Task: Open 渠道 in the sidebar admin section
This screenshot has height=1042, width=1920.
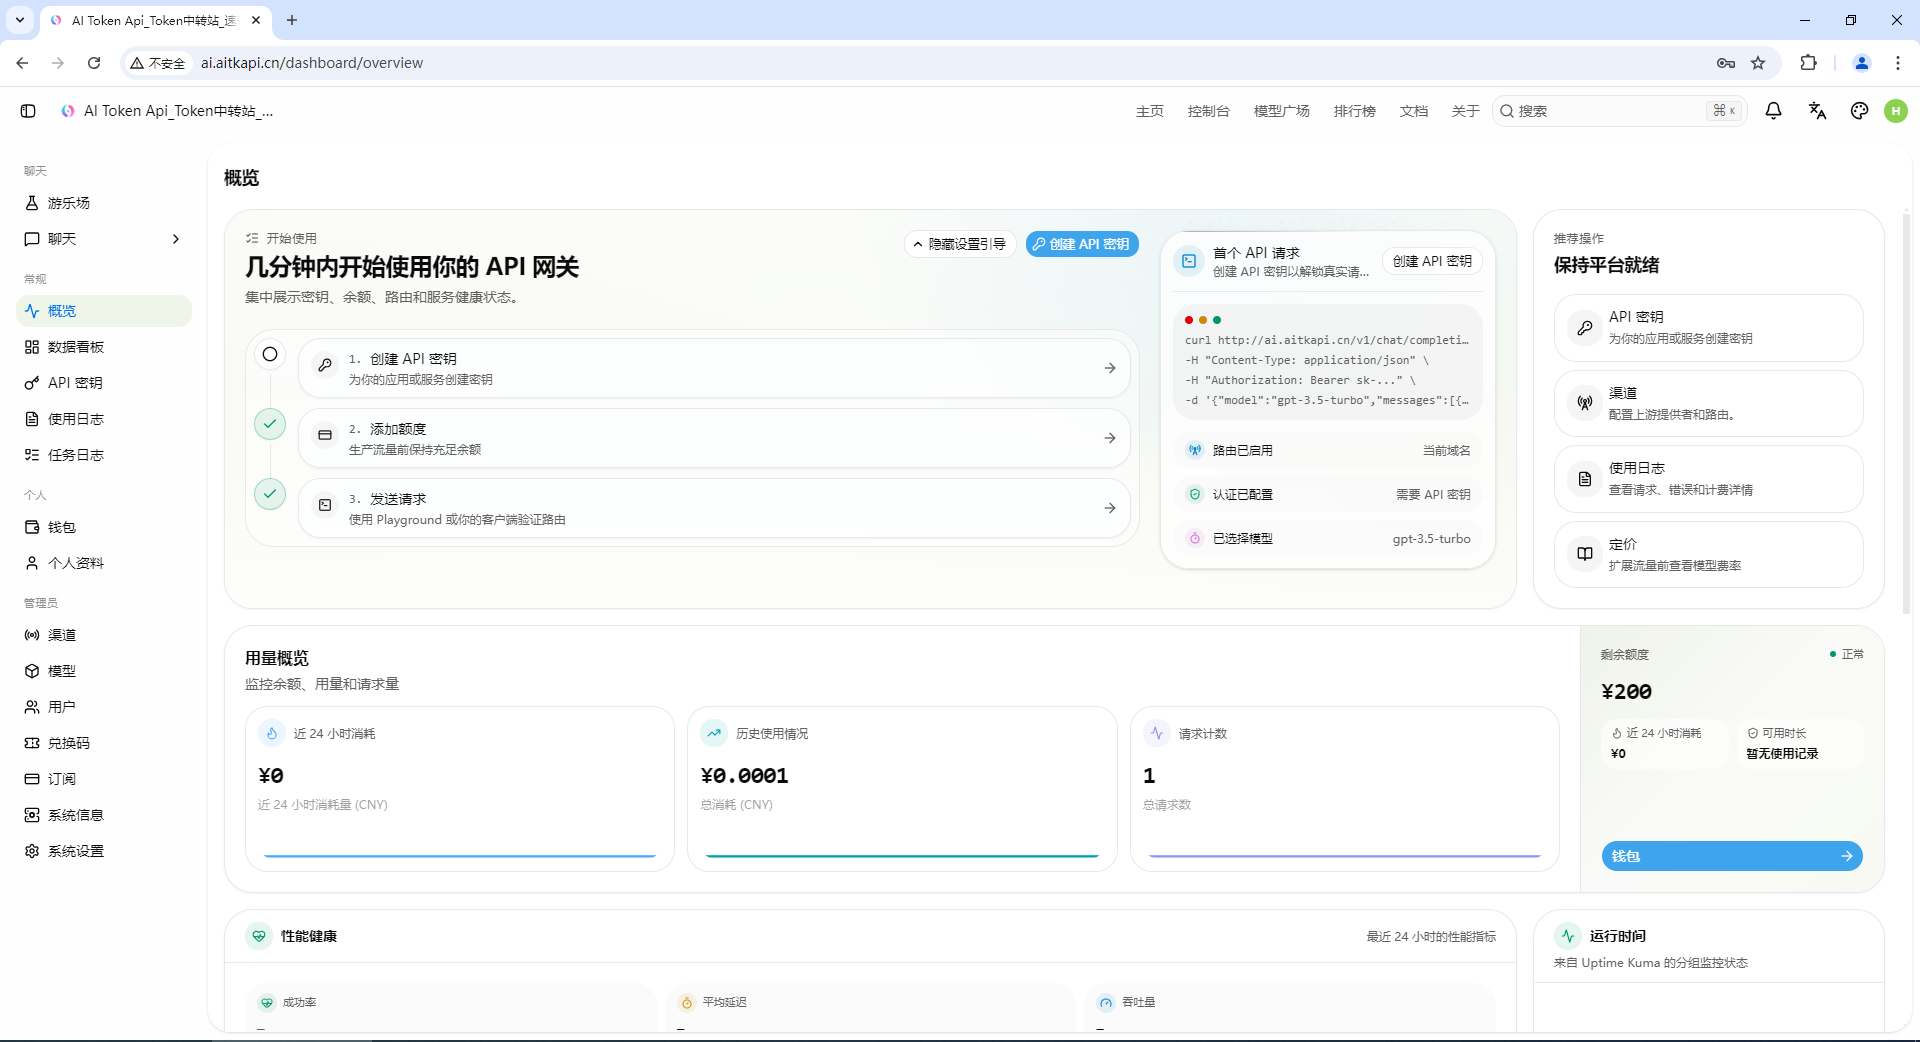Action: coord(104,635)
